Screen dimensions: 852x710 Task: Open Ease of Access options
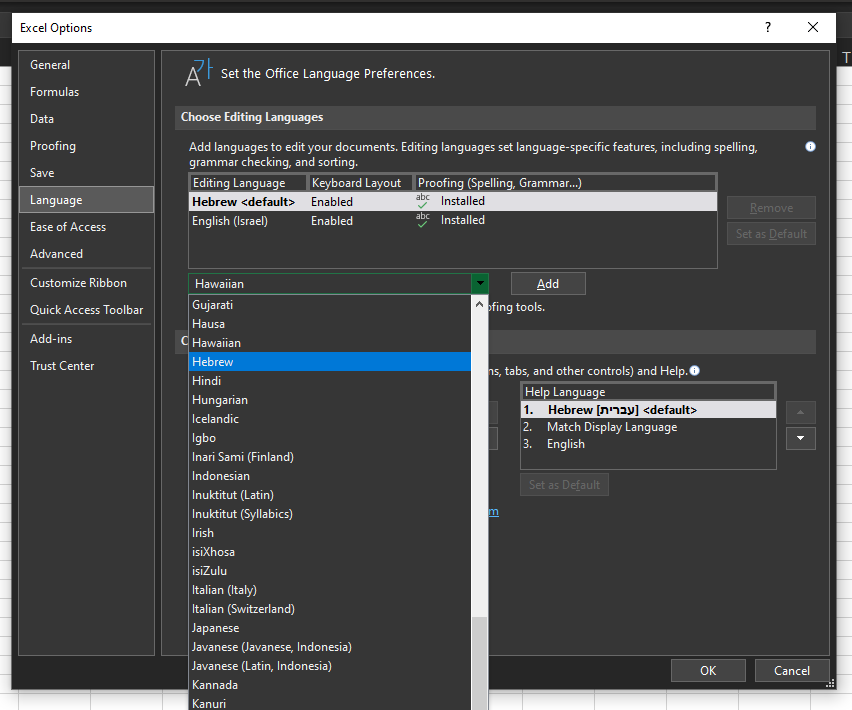coord(86,227)
